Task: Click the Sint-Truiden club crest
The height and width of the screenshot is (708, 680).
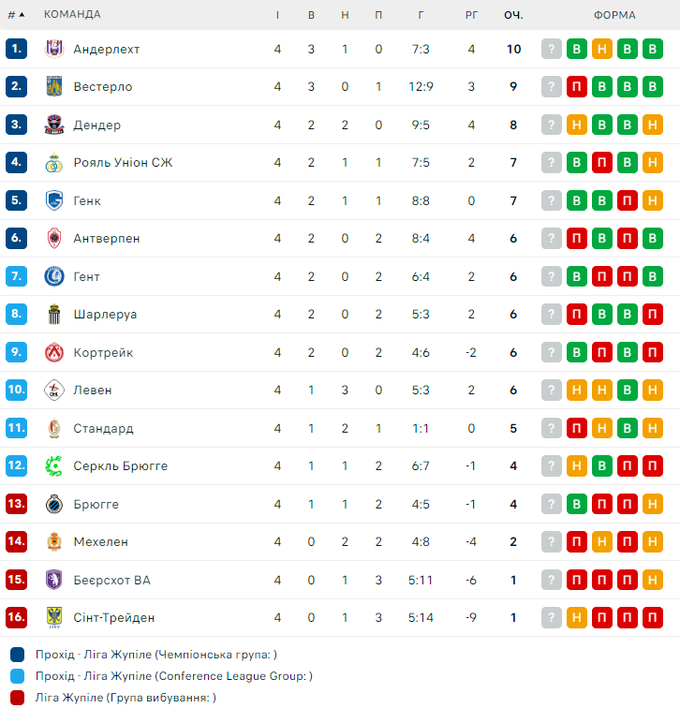Action: tap(54, 618)
